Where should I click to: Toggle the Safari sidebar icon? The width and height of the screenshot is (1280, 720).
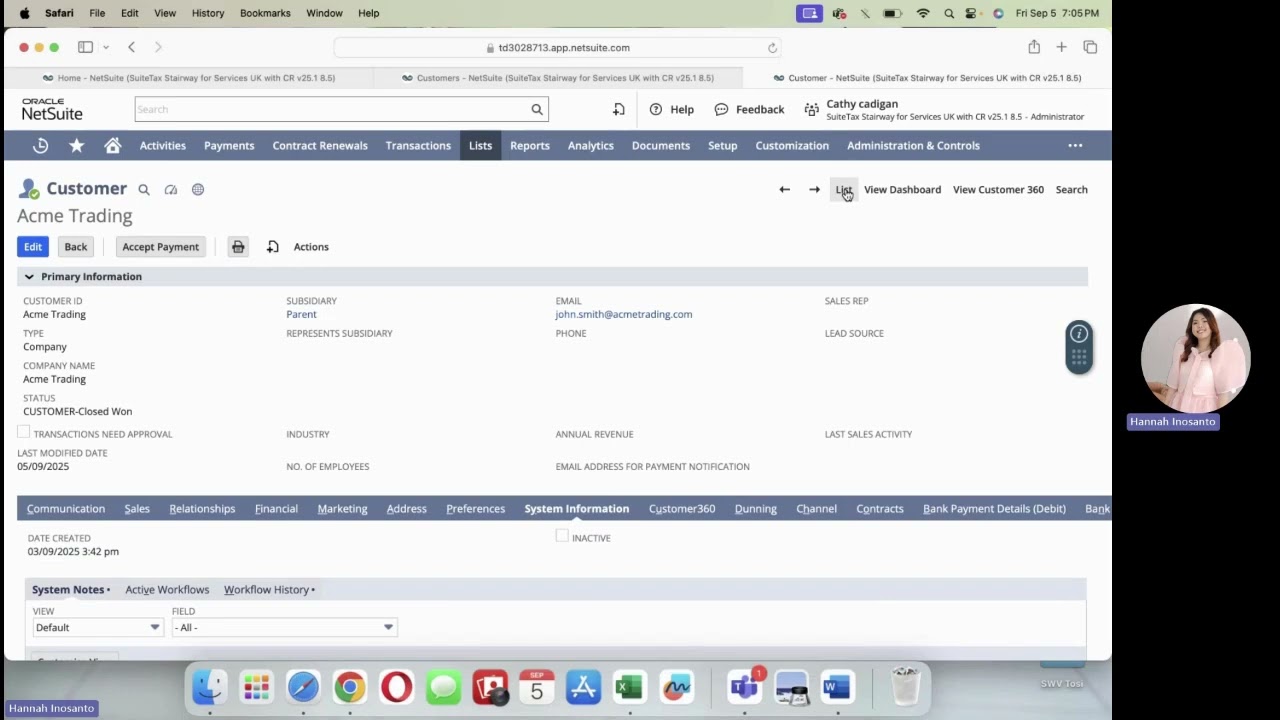tap(85, 47)
